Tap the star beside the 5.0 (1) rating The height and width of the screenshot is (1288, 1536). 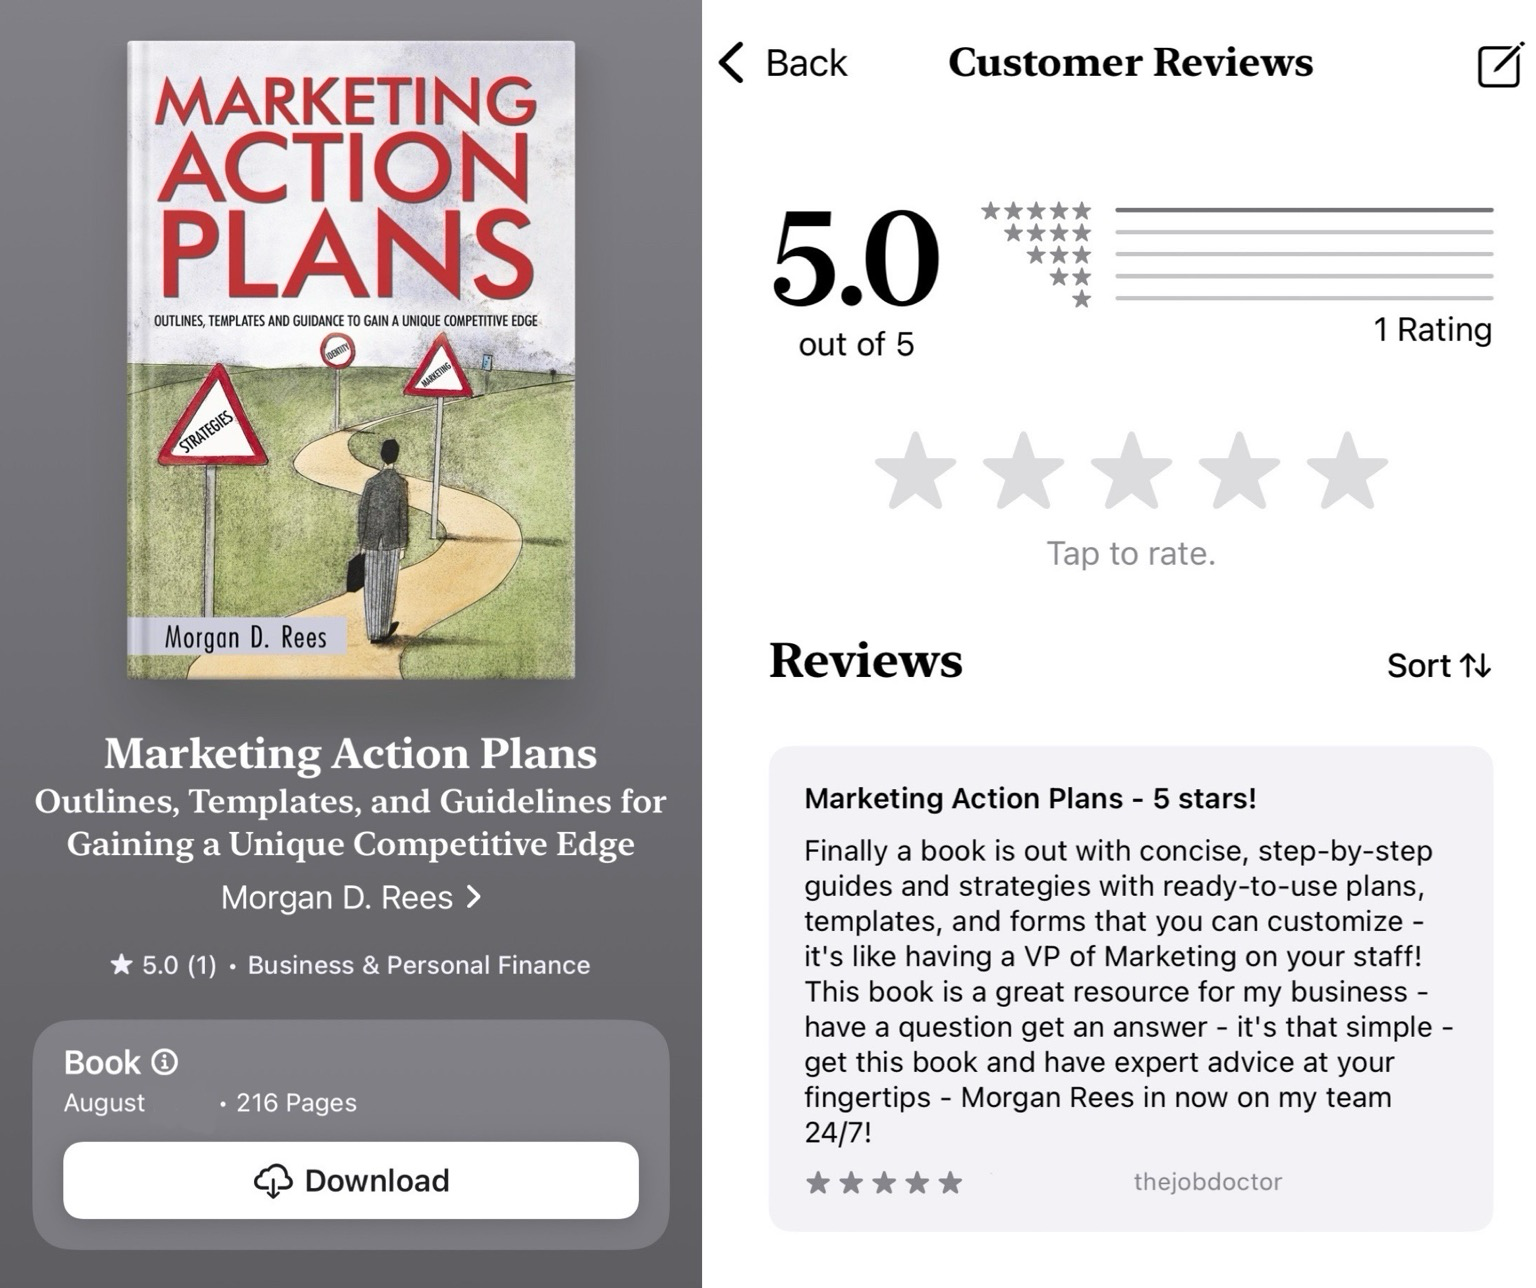(121, 964)
